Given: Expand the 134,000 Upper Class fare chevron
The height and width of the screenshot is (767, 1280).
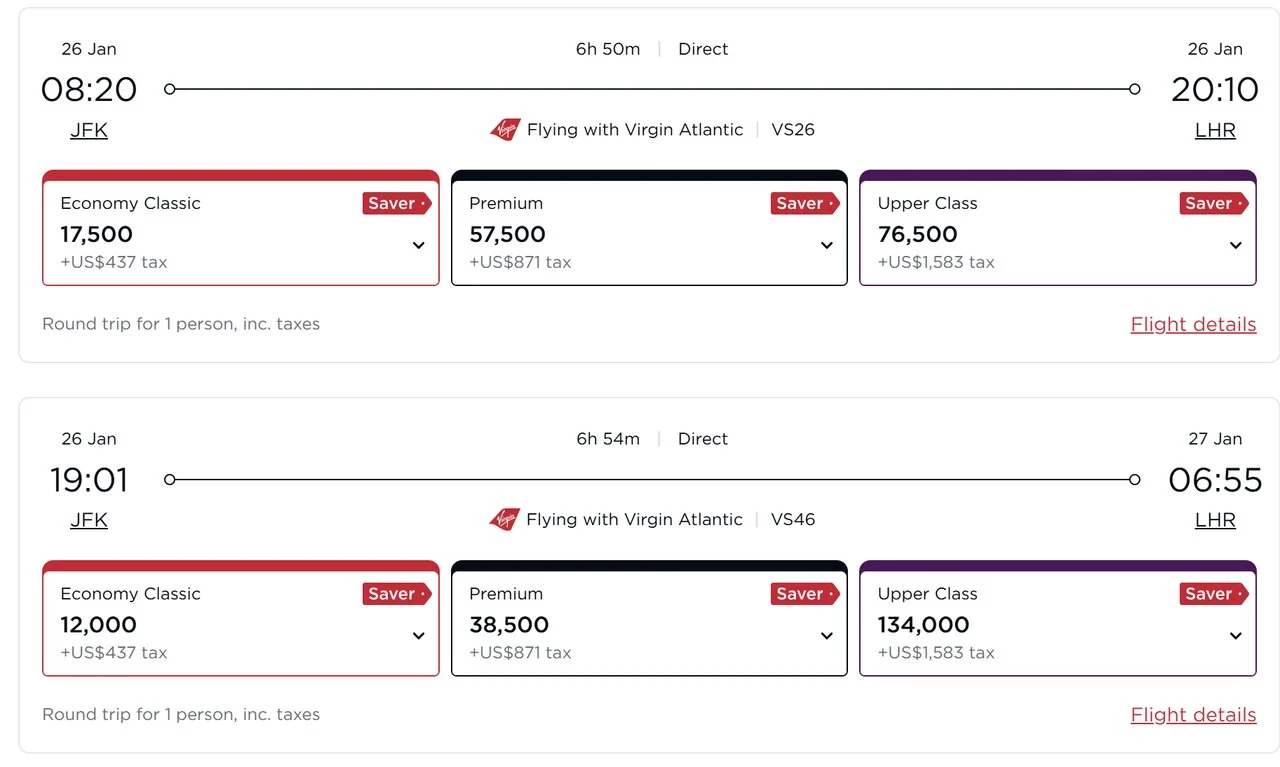Looking at the screenshot, I should (x=1236, y=635).
